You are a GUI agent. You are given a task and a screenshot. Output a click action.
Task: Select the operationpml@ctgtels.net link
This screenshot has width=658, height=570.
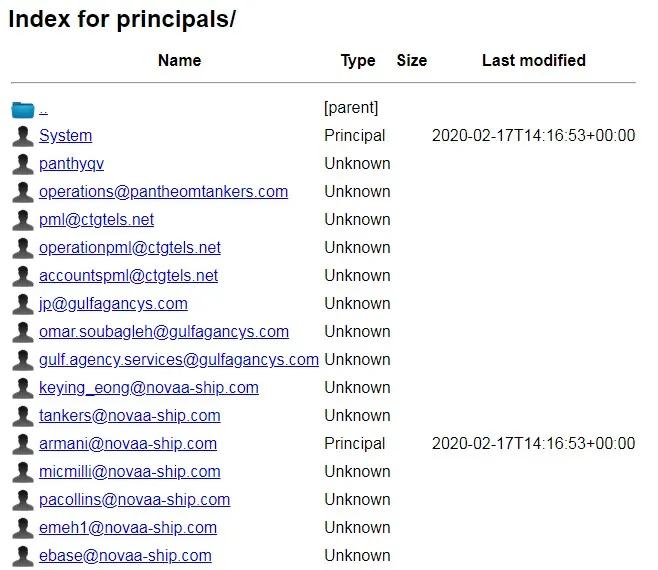coord(130,248)
